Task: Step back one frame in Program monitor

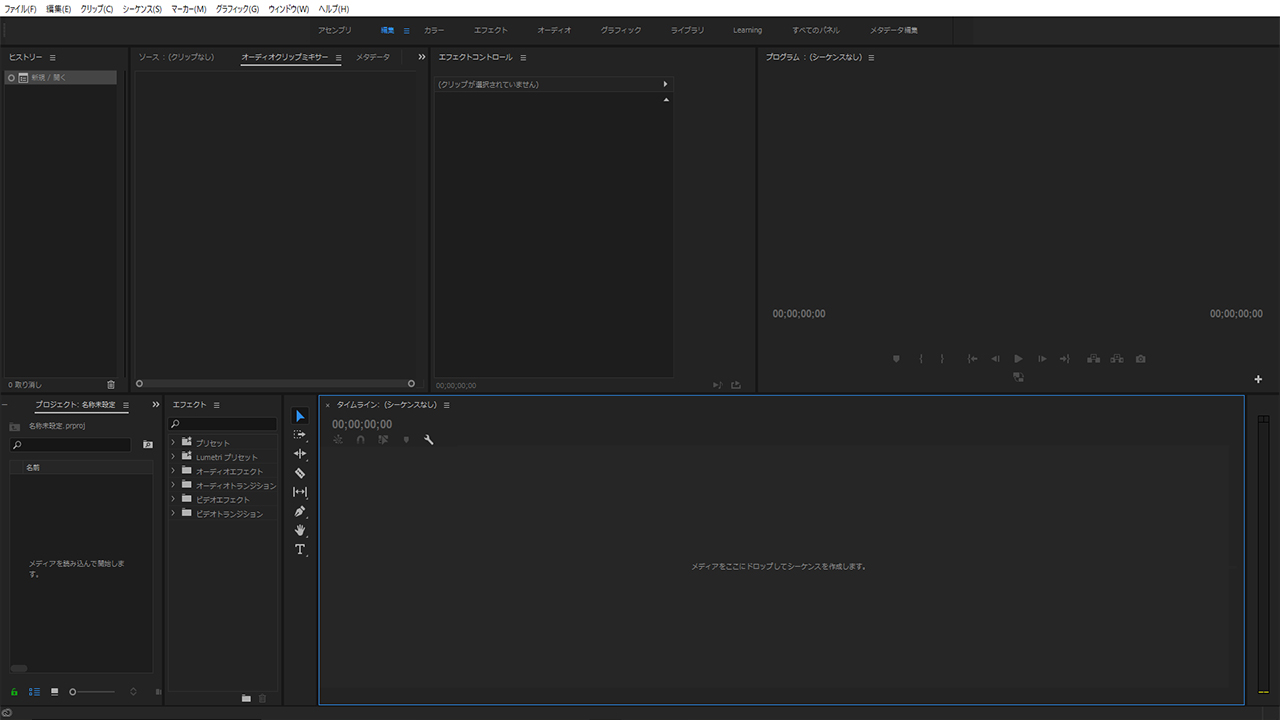Action: 995,359
